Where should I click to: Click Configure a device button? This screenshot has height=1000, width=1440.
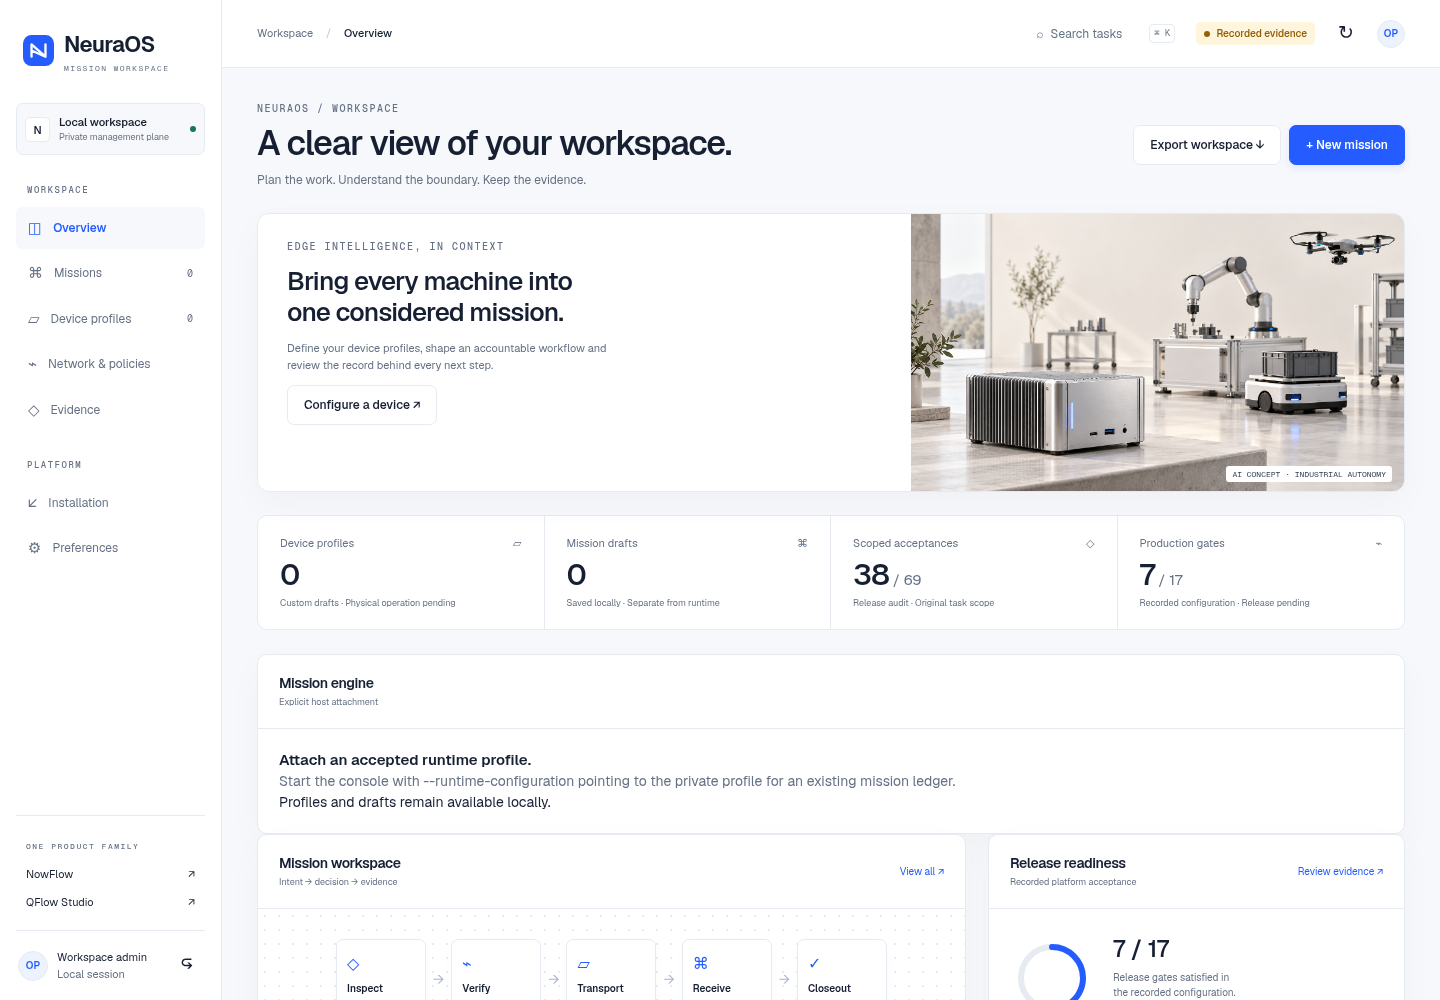pyautogui.click(x=362, y=405)
